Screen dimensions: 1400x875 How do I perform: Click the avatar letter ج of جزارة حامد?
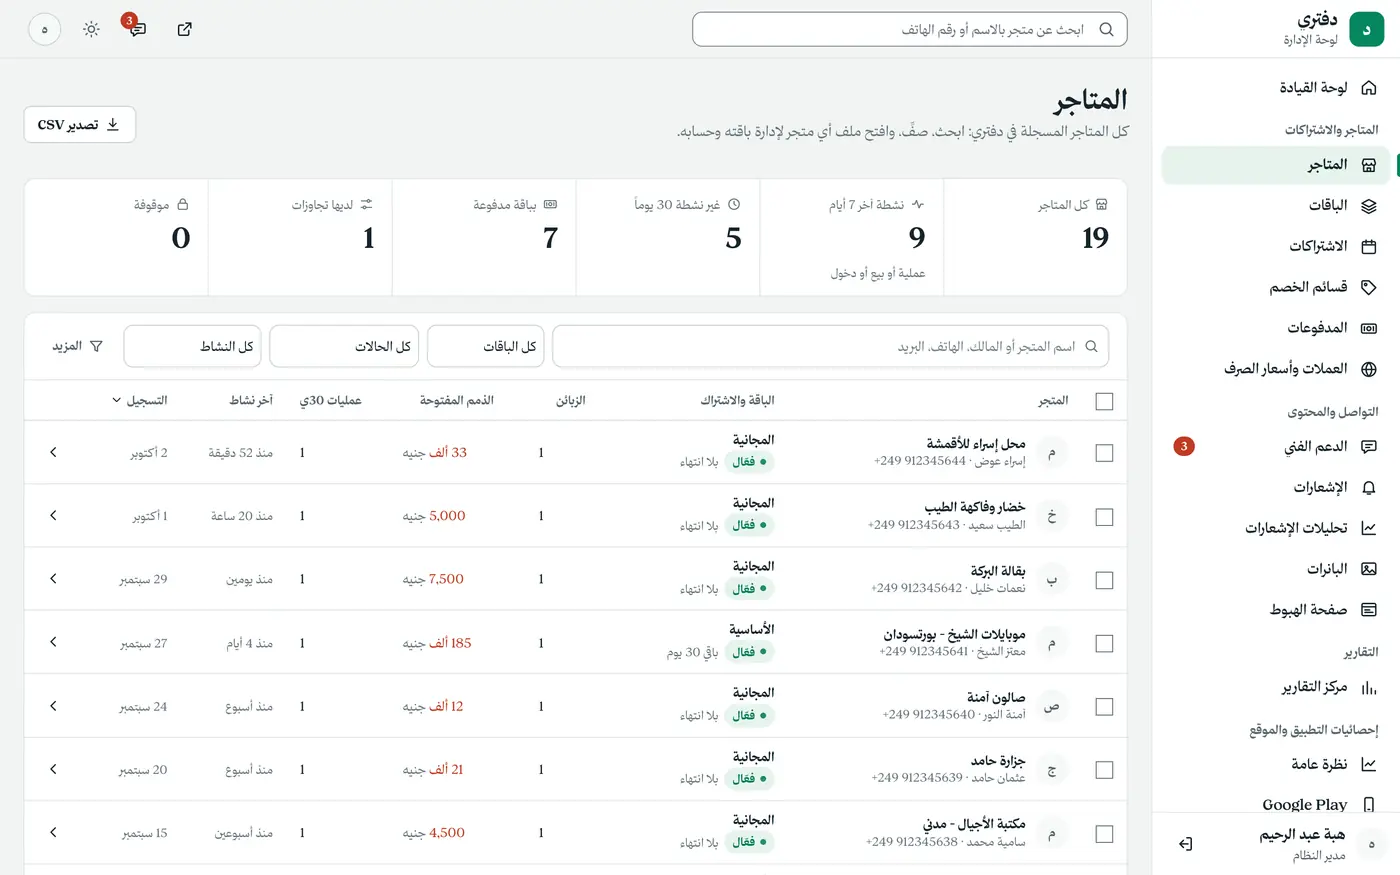click(x=1051, y=770)
